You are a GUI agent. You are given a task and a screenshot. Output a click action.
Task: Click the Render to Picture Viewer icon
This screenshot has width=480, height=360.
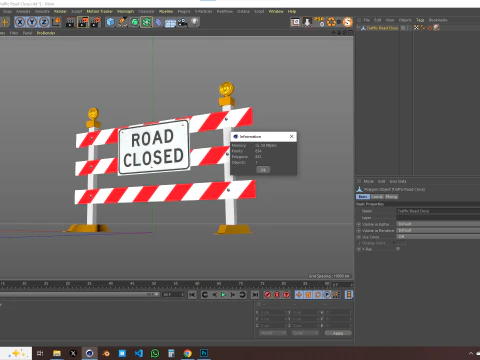pyautogui.click(x=83, y=22)
